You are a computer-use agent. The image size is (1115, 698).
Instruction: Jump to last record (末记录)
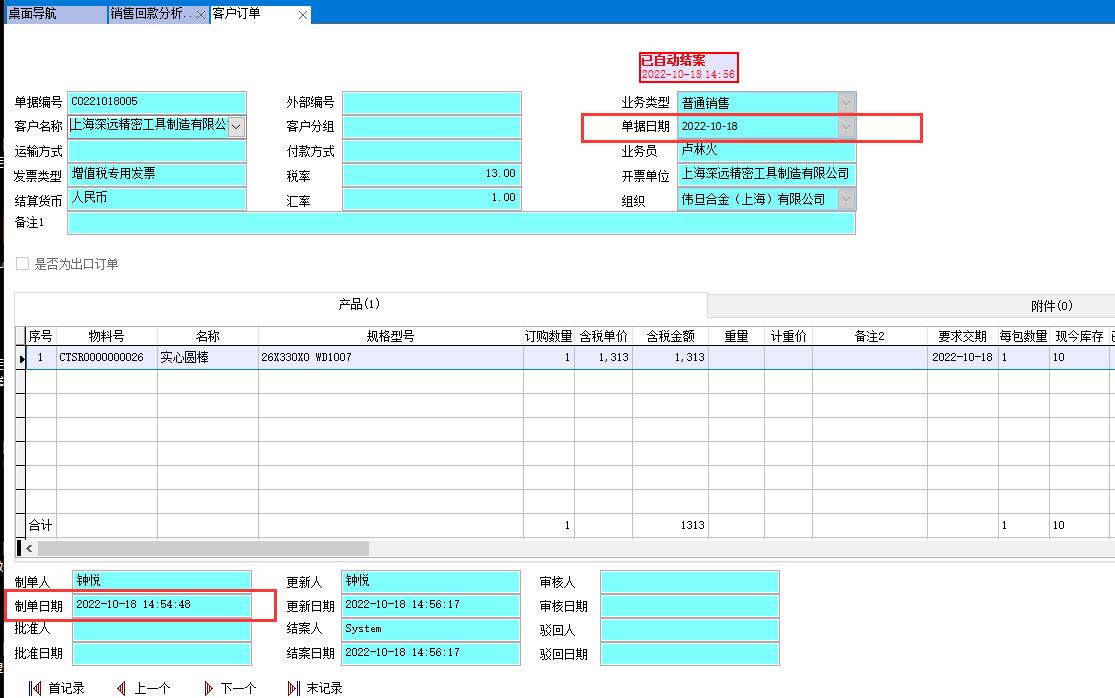click(x=315, y=688)
